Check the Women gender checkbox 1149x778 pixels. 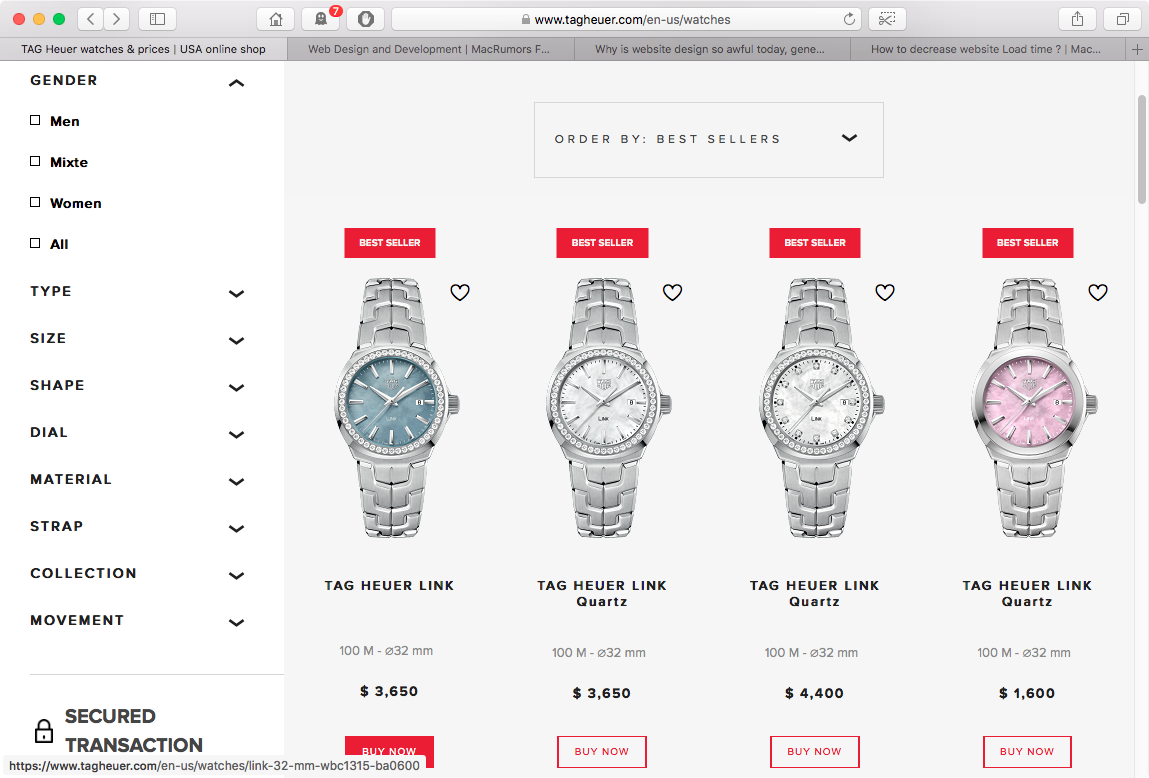coord(35,202)
